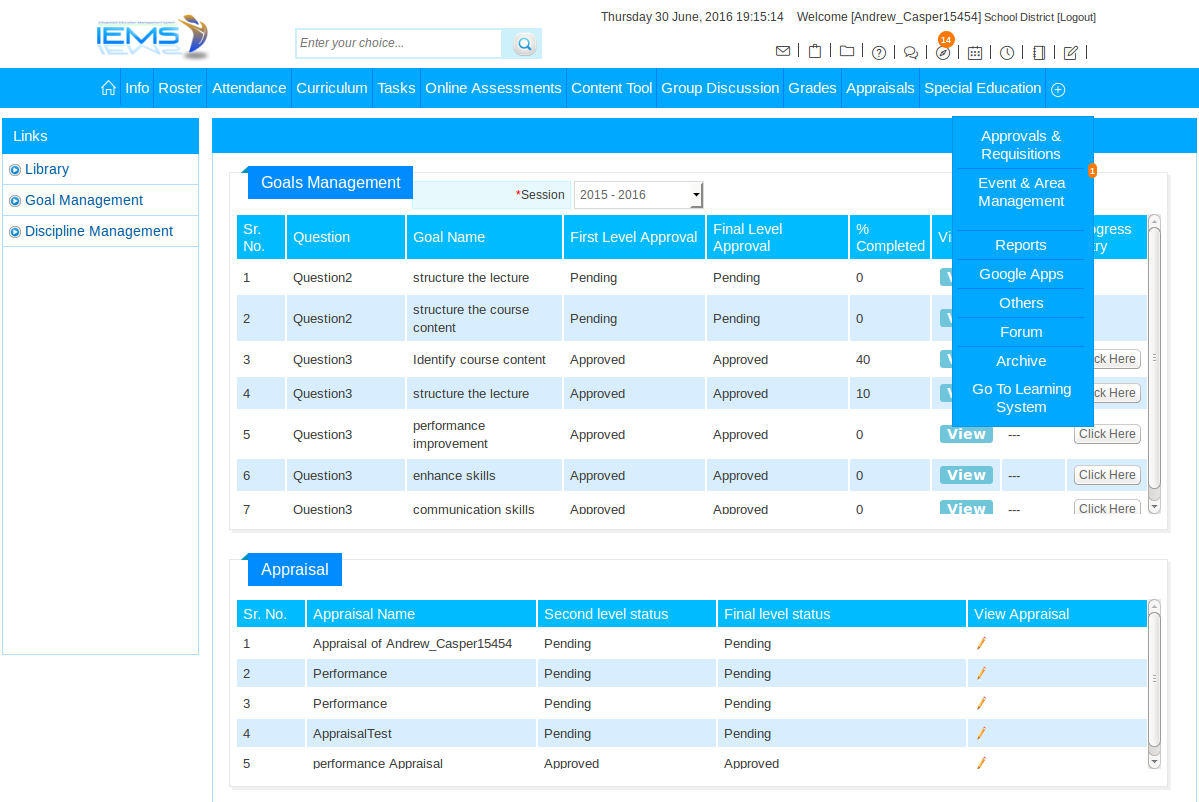
Task: Click 'Identify course content' goal name cell
Action: click(x=479, y=359)
